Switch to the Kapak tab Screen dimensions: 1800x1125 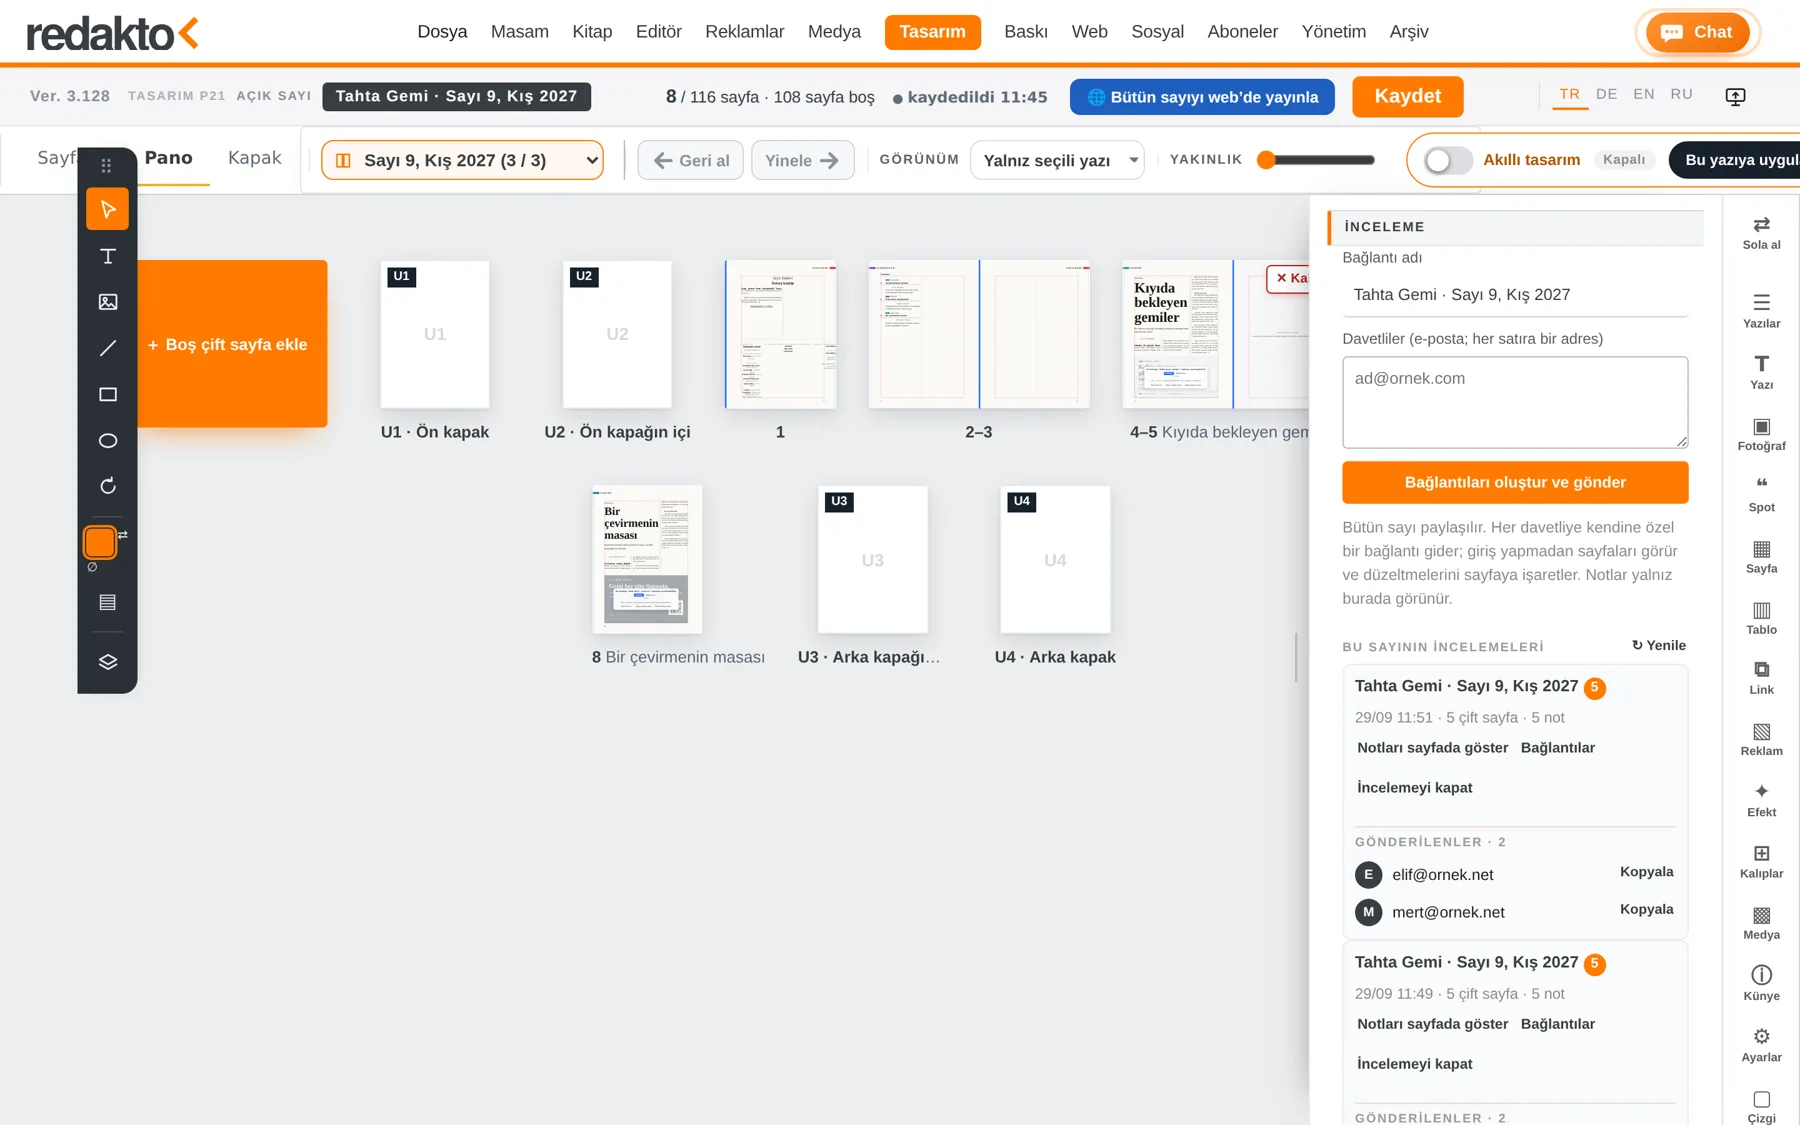254,158
